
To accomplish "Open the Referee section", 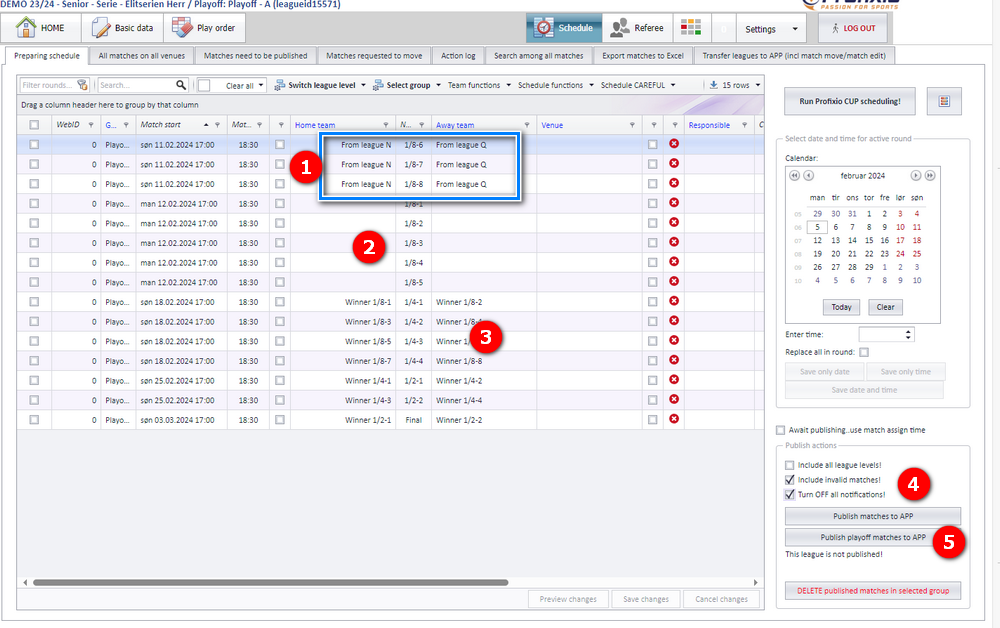I will (637, 28).
